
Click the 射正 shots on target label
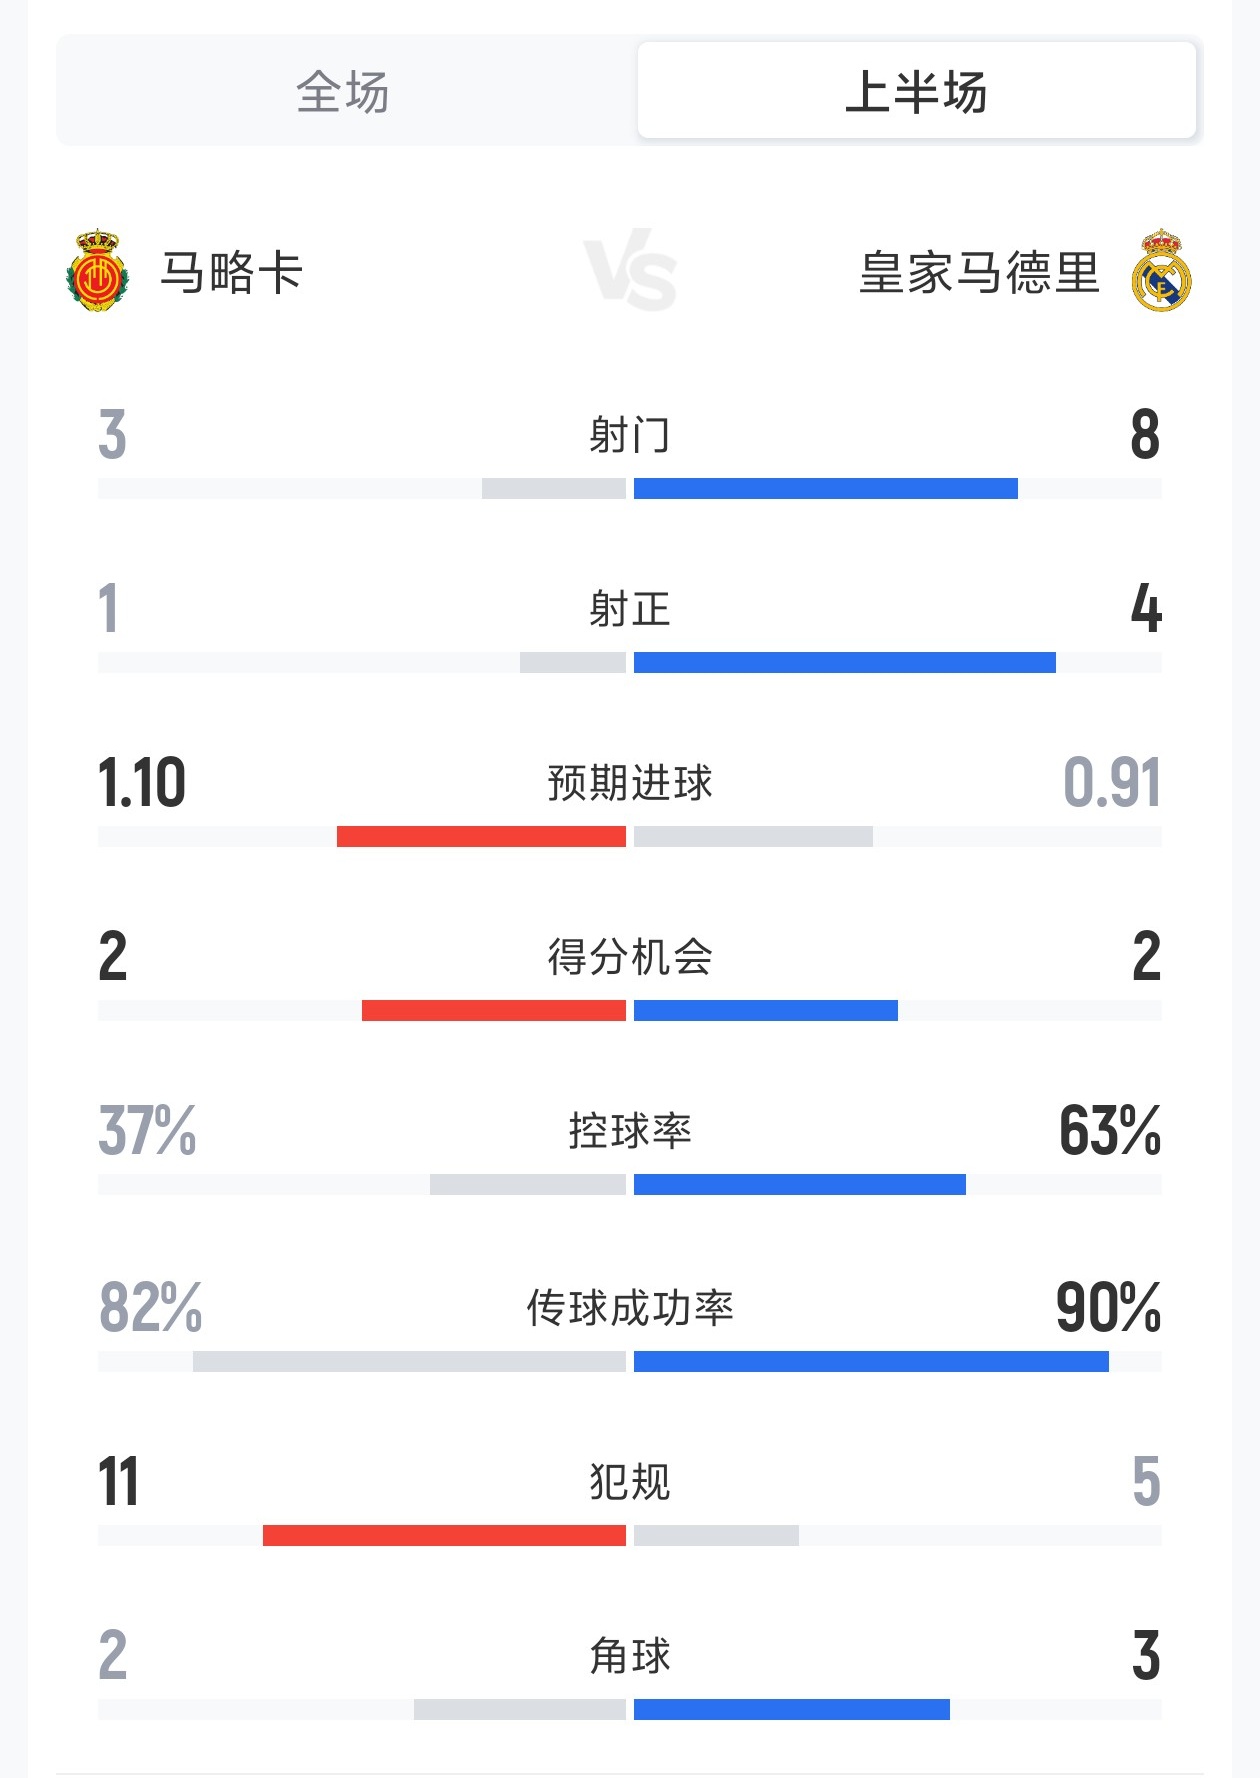629,609
